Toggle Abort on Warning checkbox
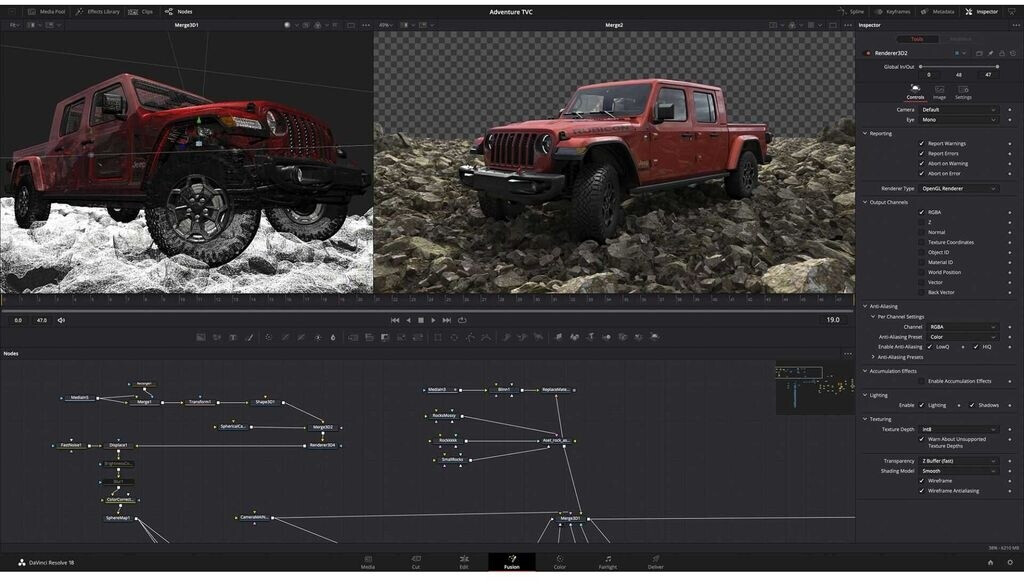The height and width of the screenshot is (584, 1024). 921,164
